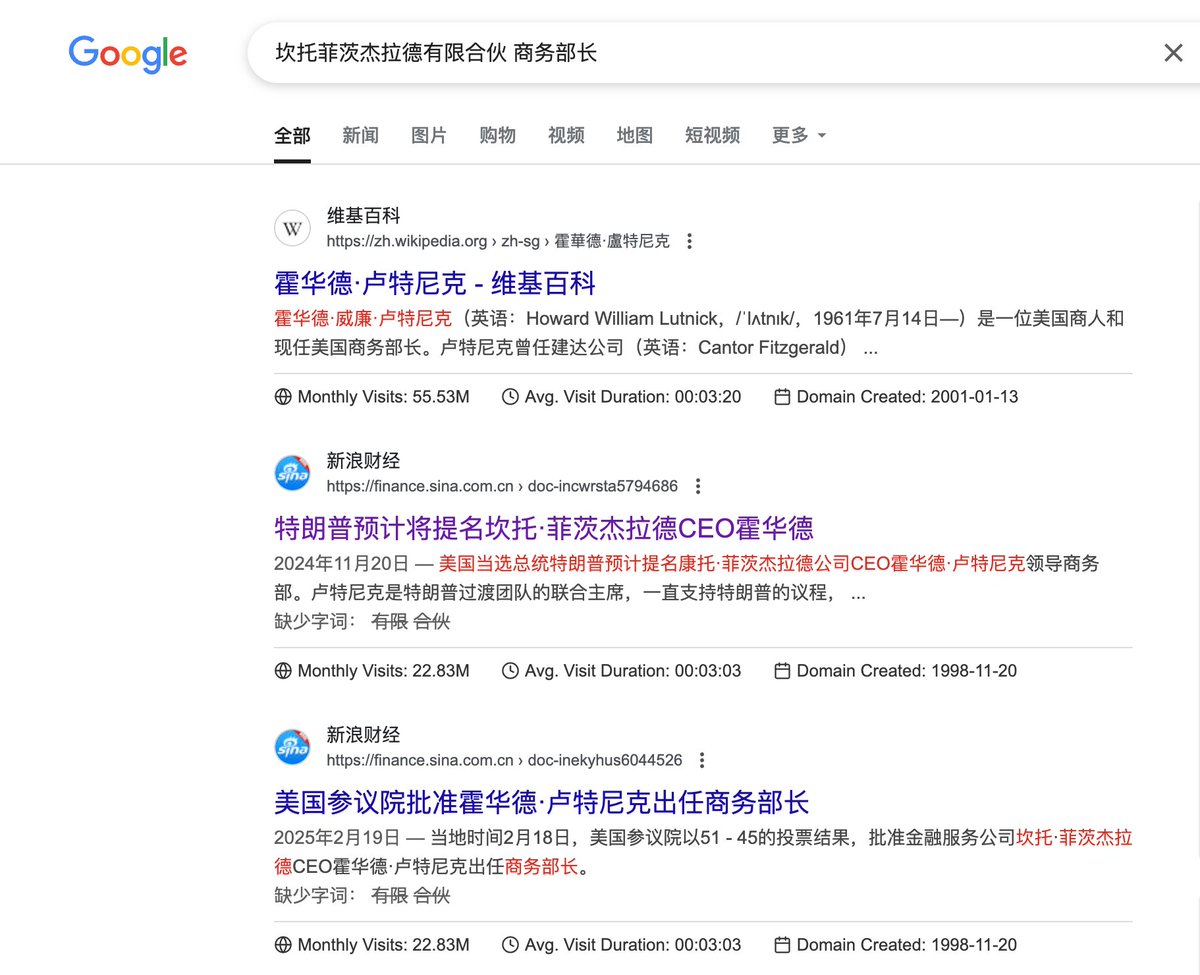
Task: Click the search query input field
Action: [700, 53]
